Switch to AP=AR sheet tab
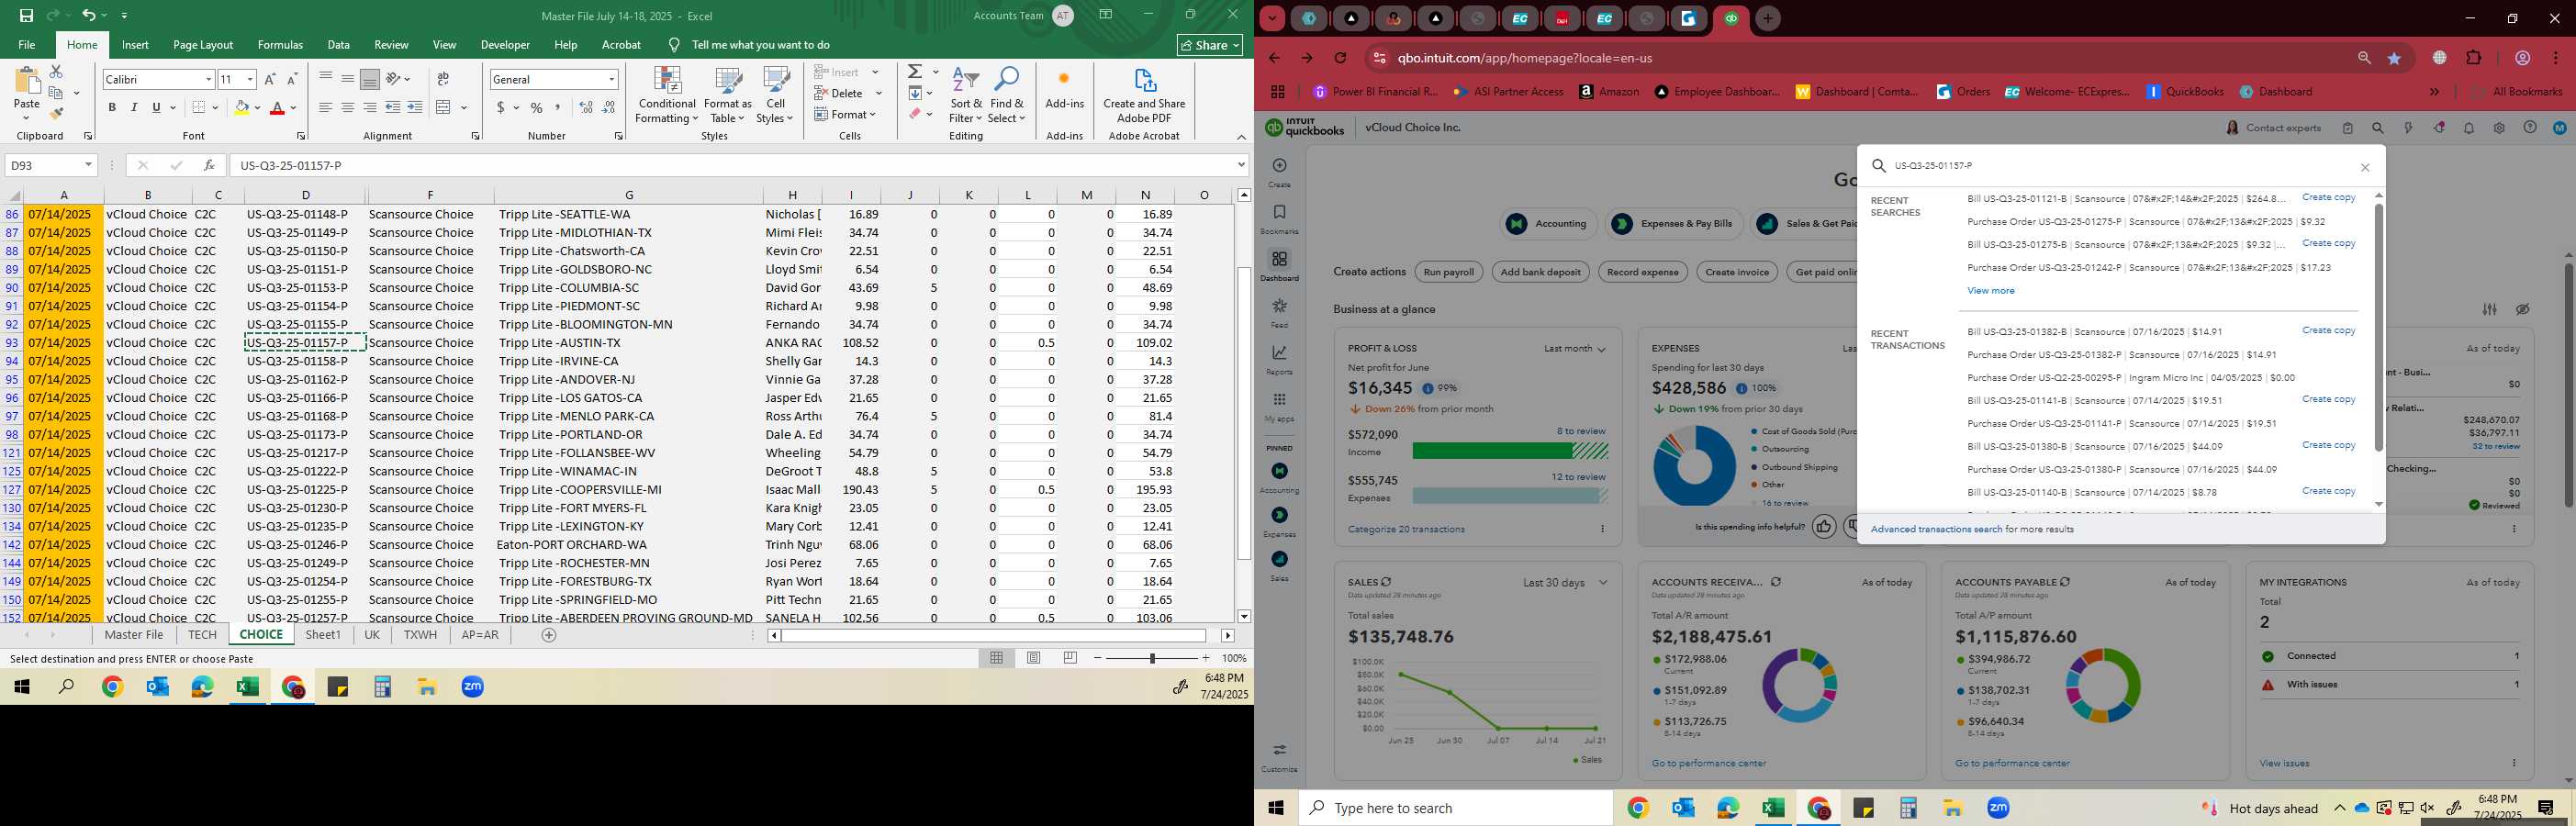Viewport: 2576px width, 826px height. click(x=480, y=635)
